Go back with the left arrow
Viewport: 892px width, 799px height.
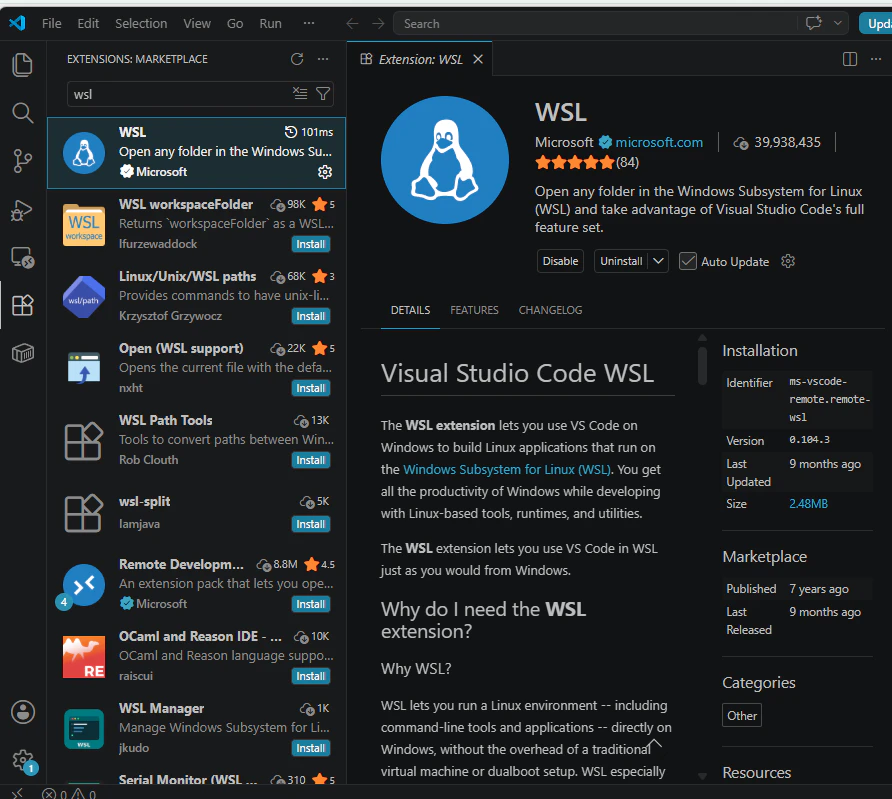click(352, 23)
